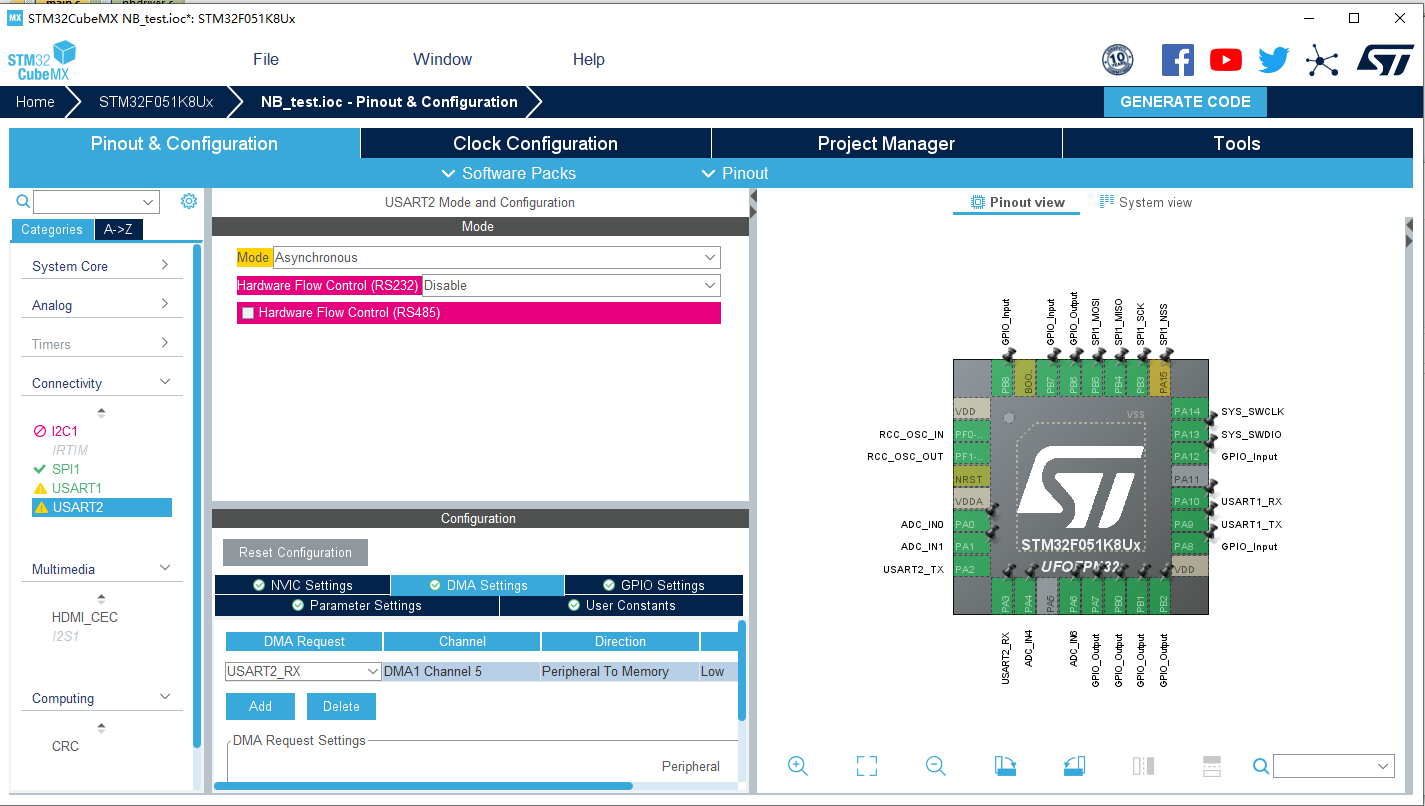Open the pinout search combo box

coord(1333,766)
